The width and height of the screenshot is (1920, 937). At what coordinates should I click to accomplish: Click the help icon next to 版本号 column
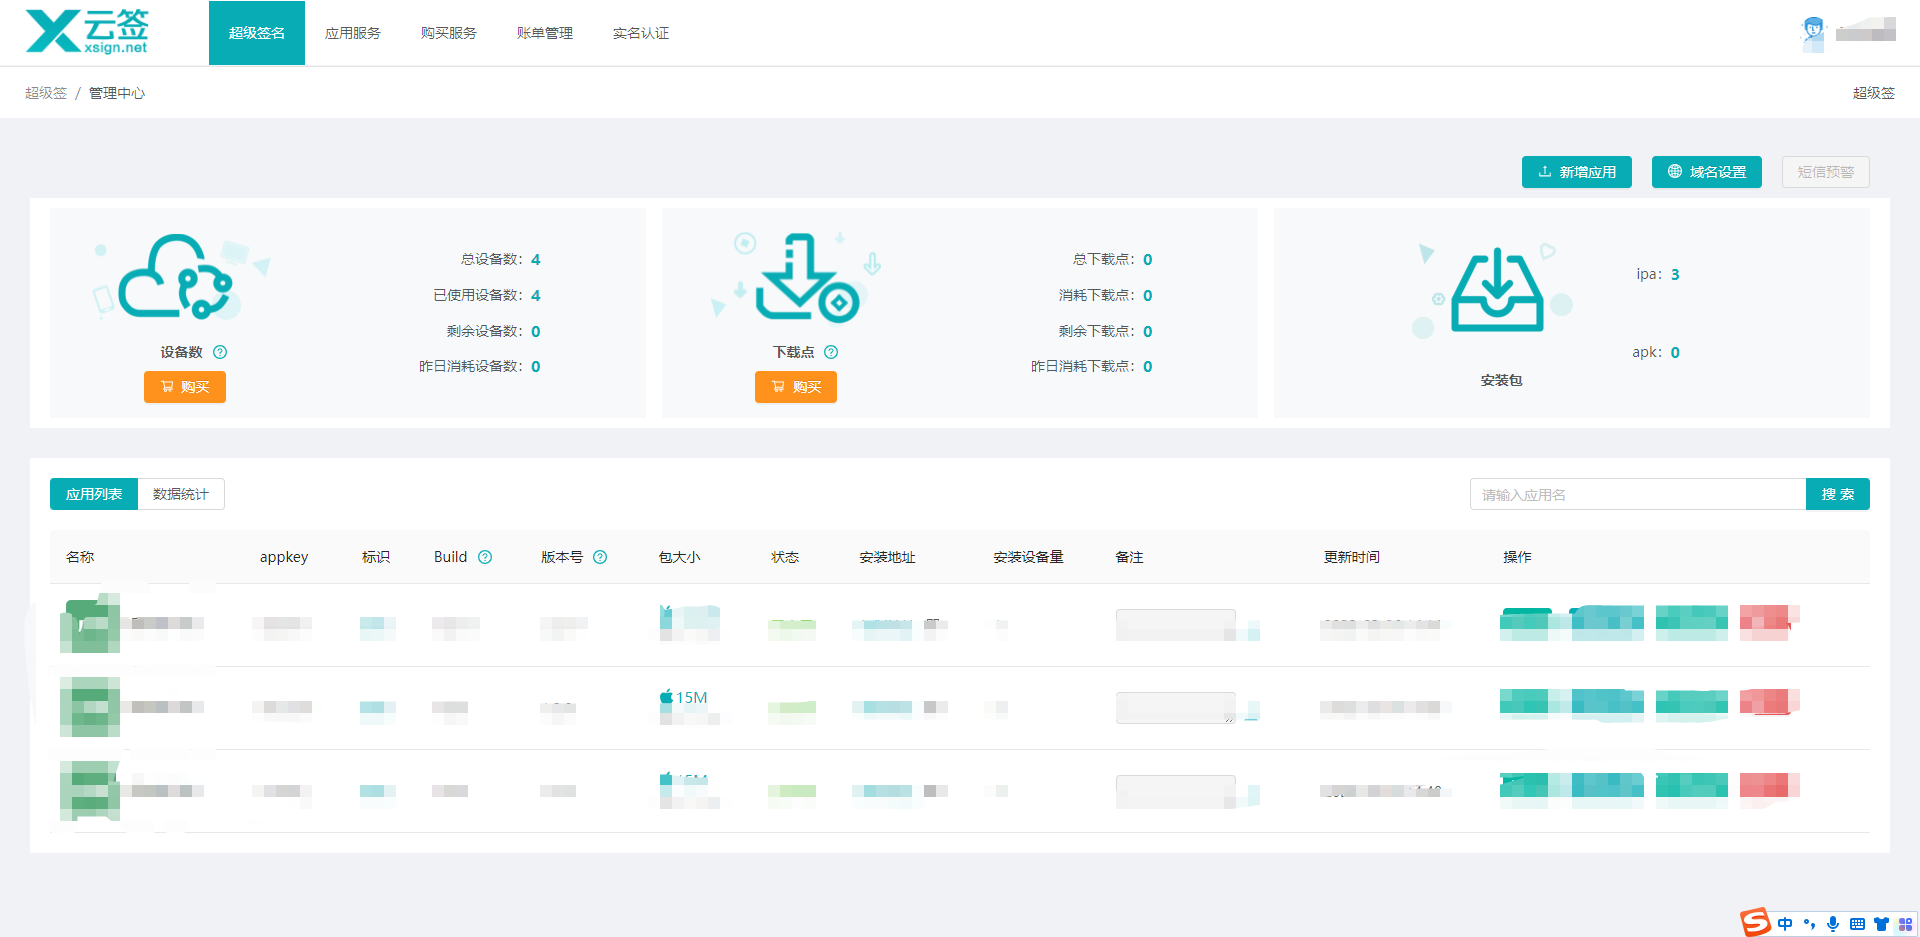(600, 557)
